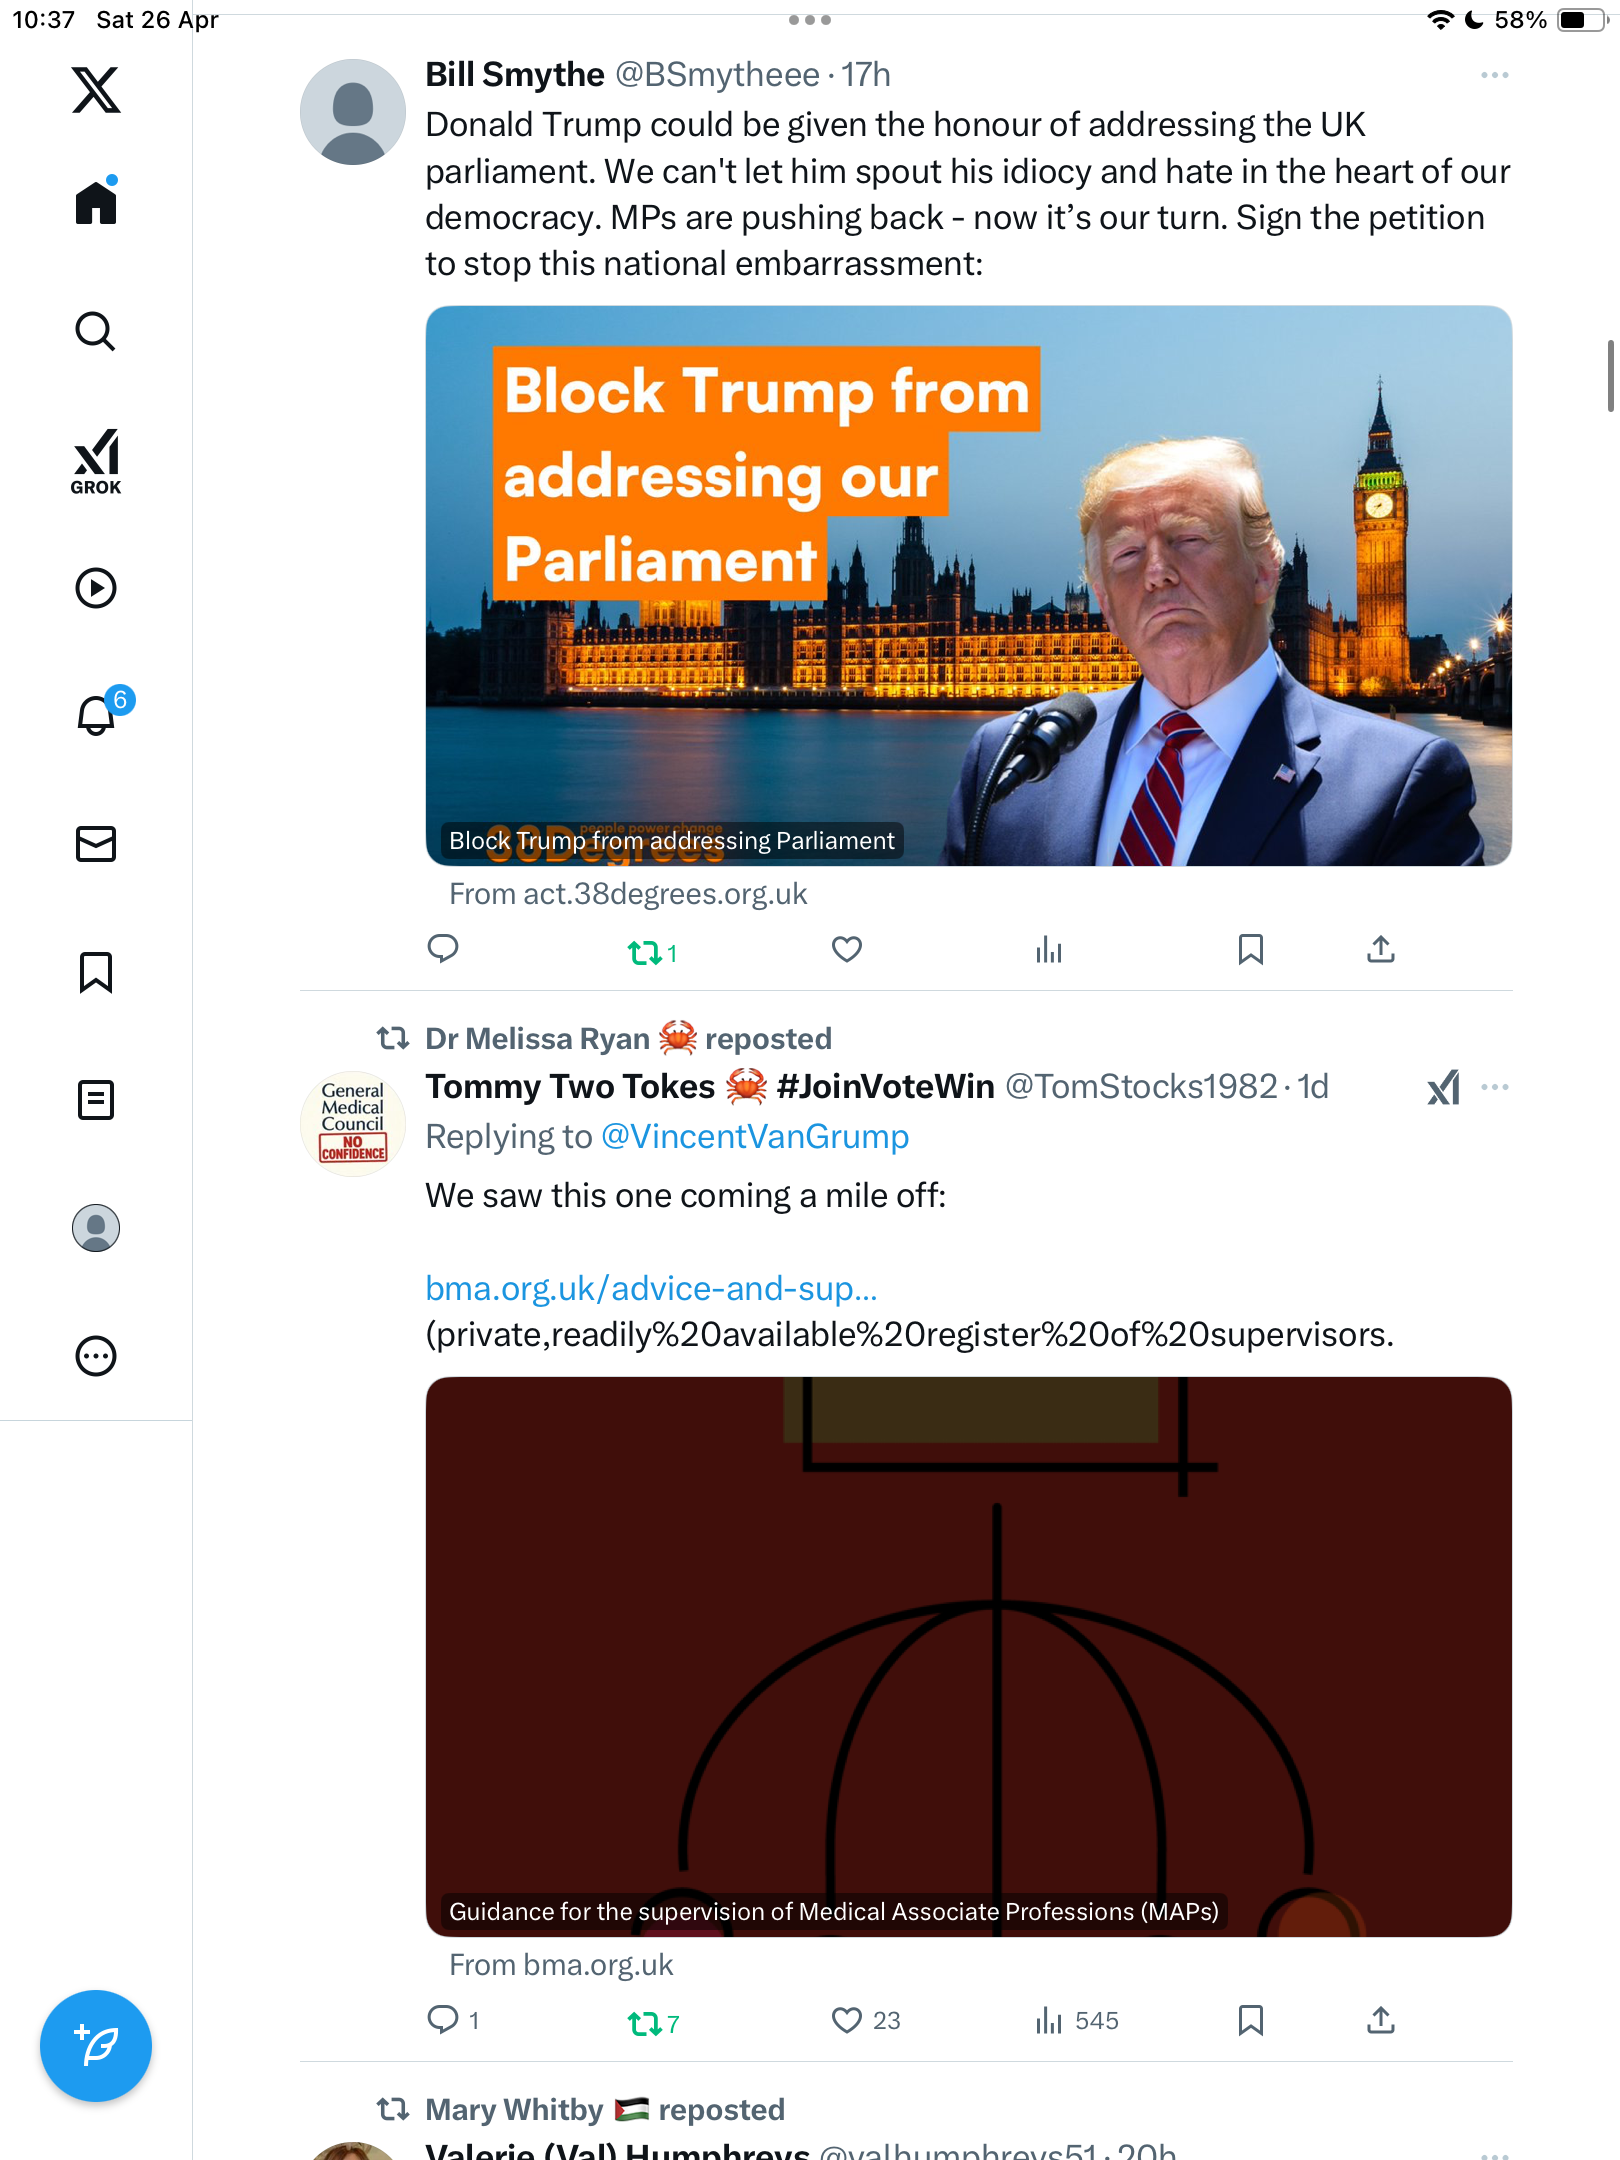Bookmark the Tommy Two Tokes post

(1250, 2020)
